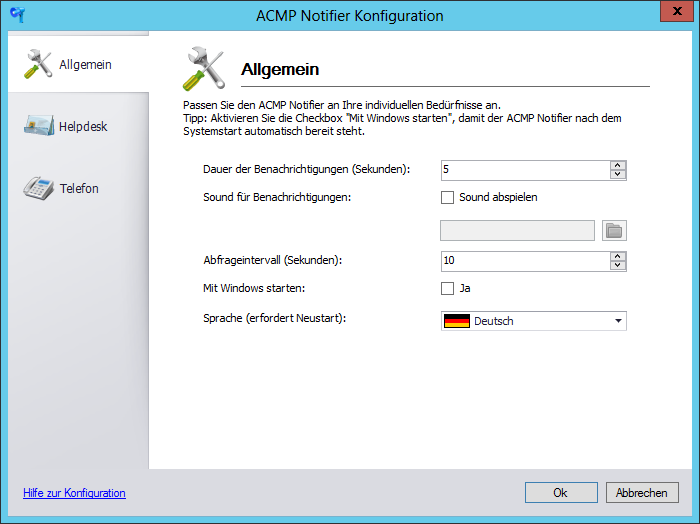Switch to the Helpdesk tab label
The height and width of the screenshot is (524, 700).
point(83,127)
